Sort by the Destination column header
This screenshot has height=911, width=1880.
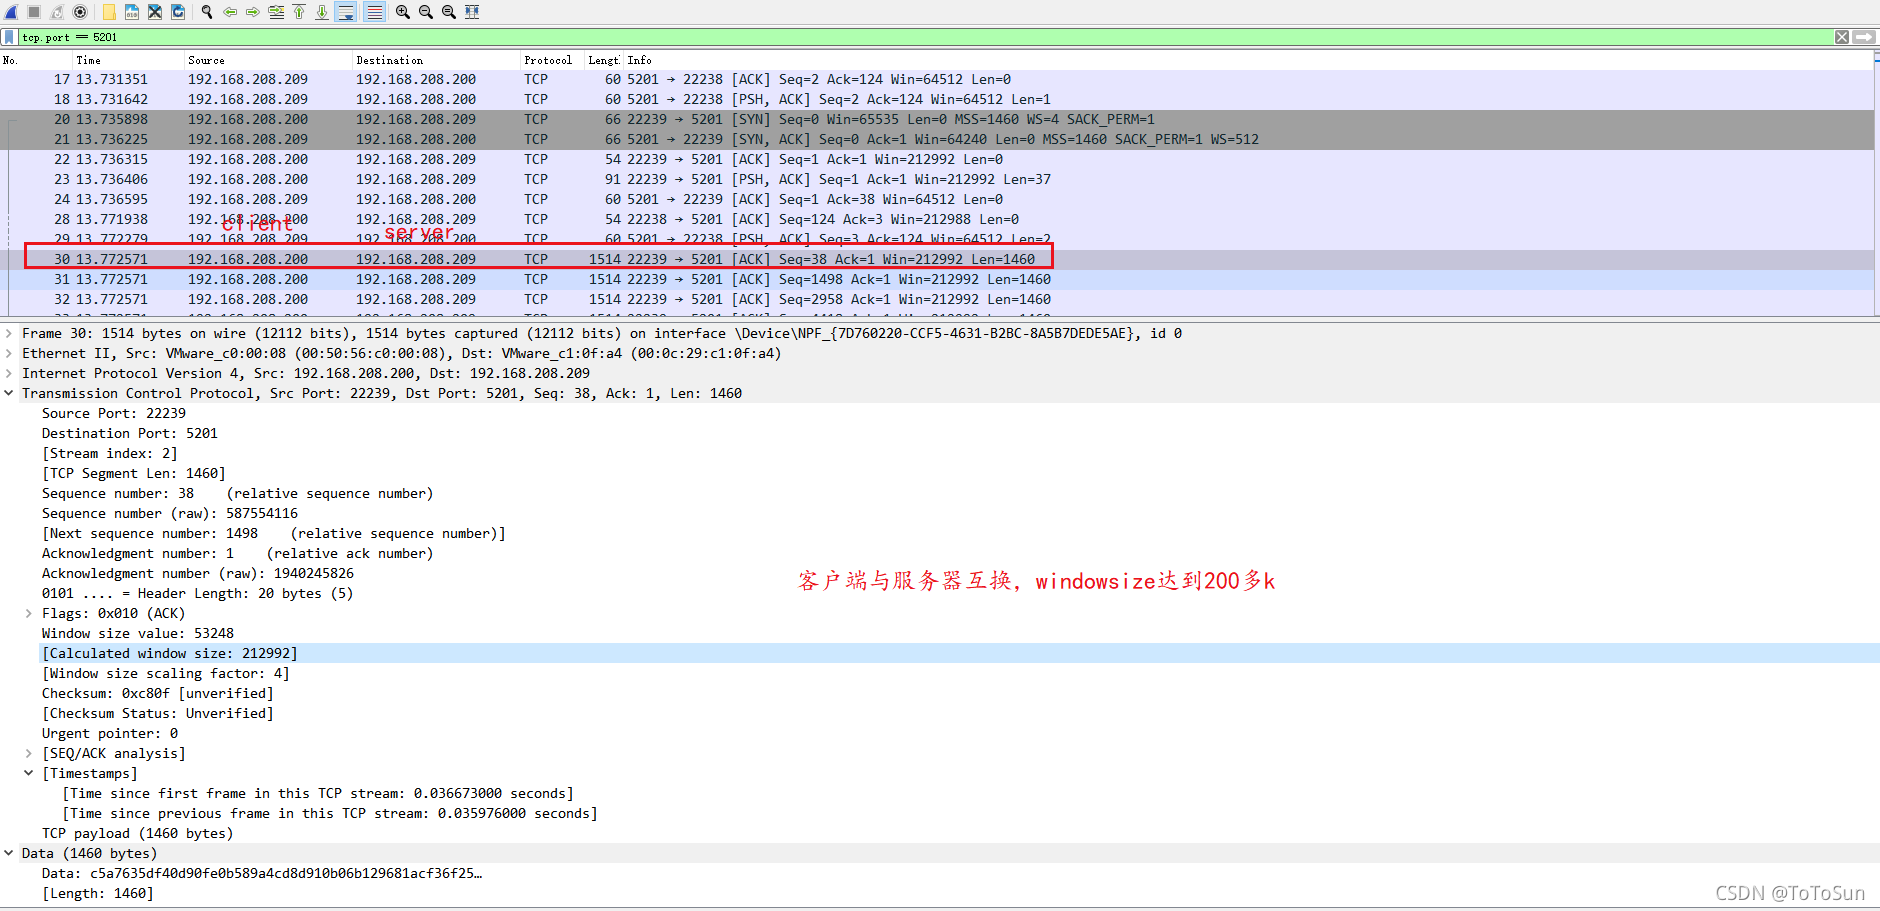coord(436,60)
